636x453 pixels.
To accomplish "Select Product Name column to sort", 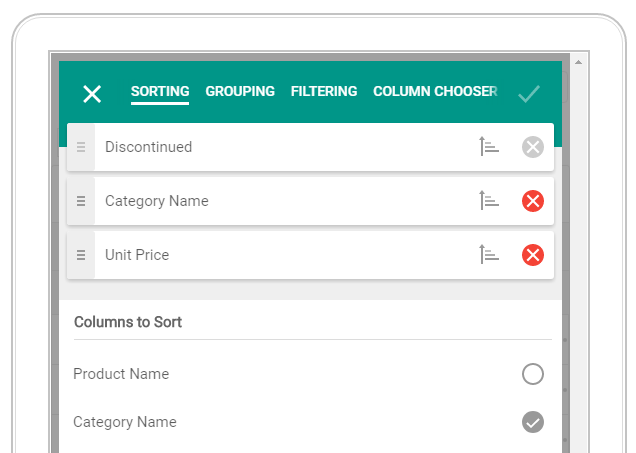I will 533,374.
